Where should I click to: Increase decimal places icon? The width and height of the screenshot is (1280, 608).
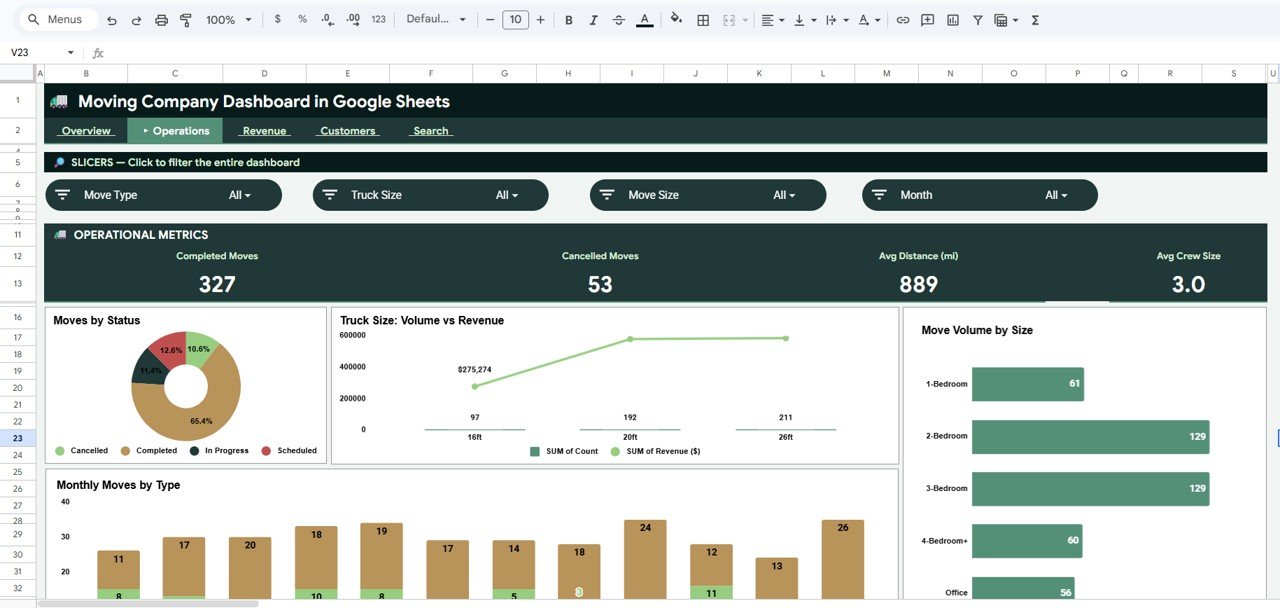[x=352, y=20]
